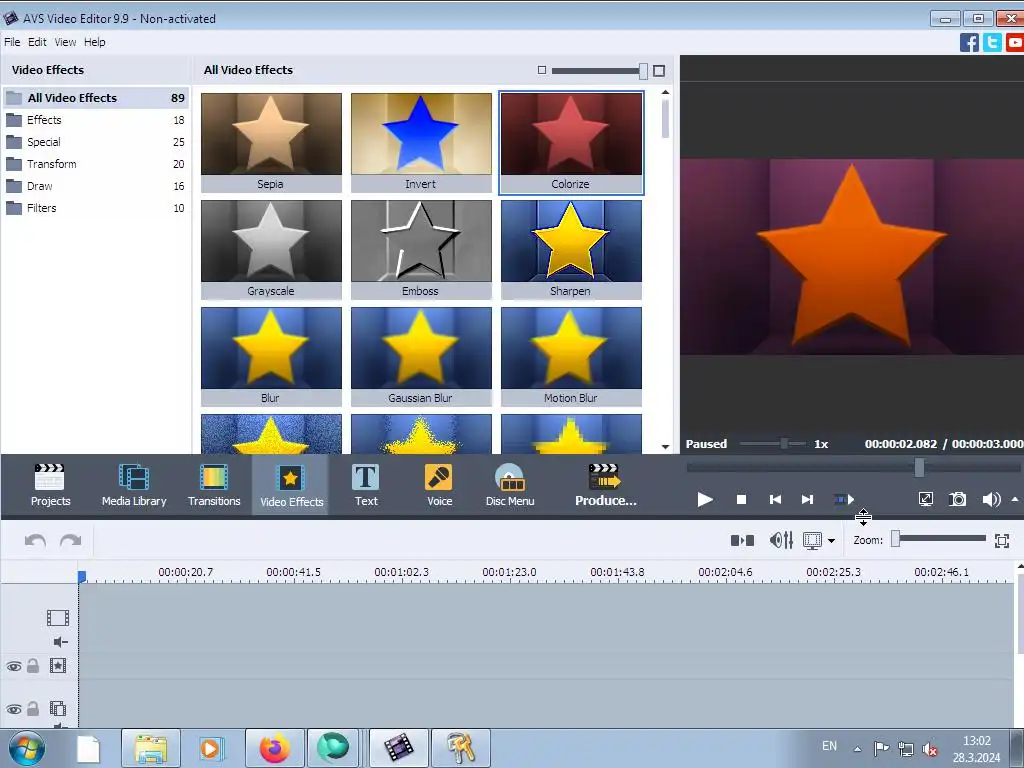Select the Emboss effect thumbnail

click(421, 249)
